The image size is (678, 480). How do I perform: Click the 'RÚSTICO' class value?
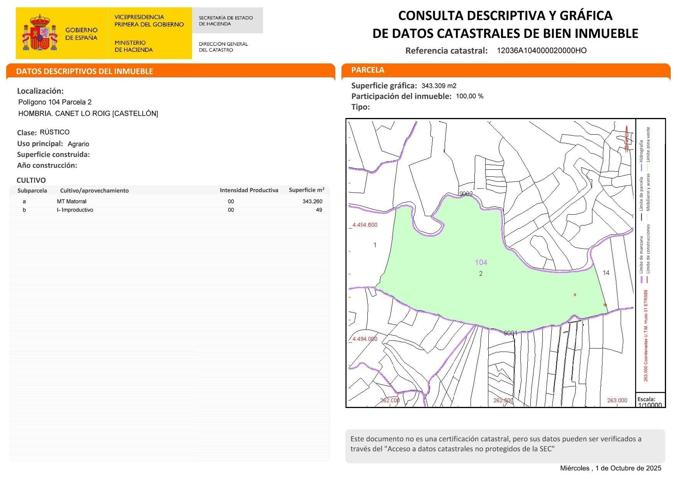(x=54, y=132)
